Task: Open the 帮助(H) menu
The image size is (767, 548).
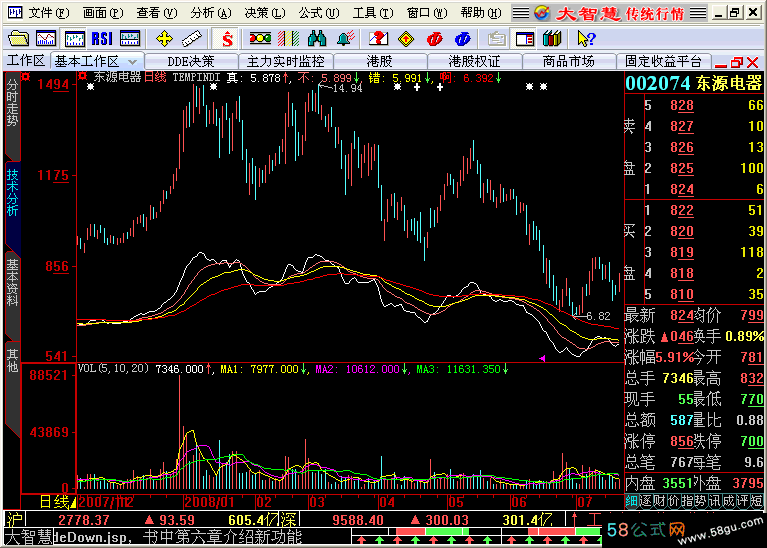Action: tap(481, 13)
